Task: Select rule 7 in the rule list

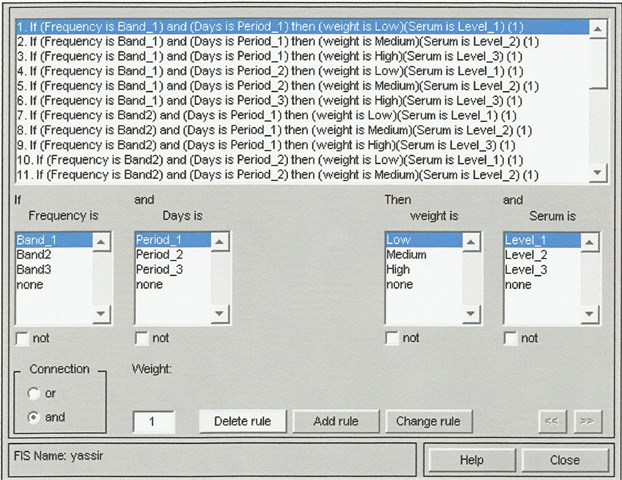Action: [302, 115]
